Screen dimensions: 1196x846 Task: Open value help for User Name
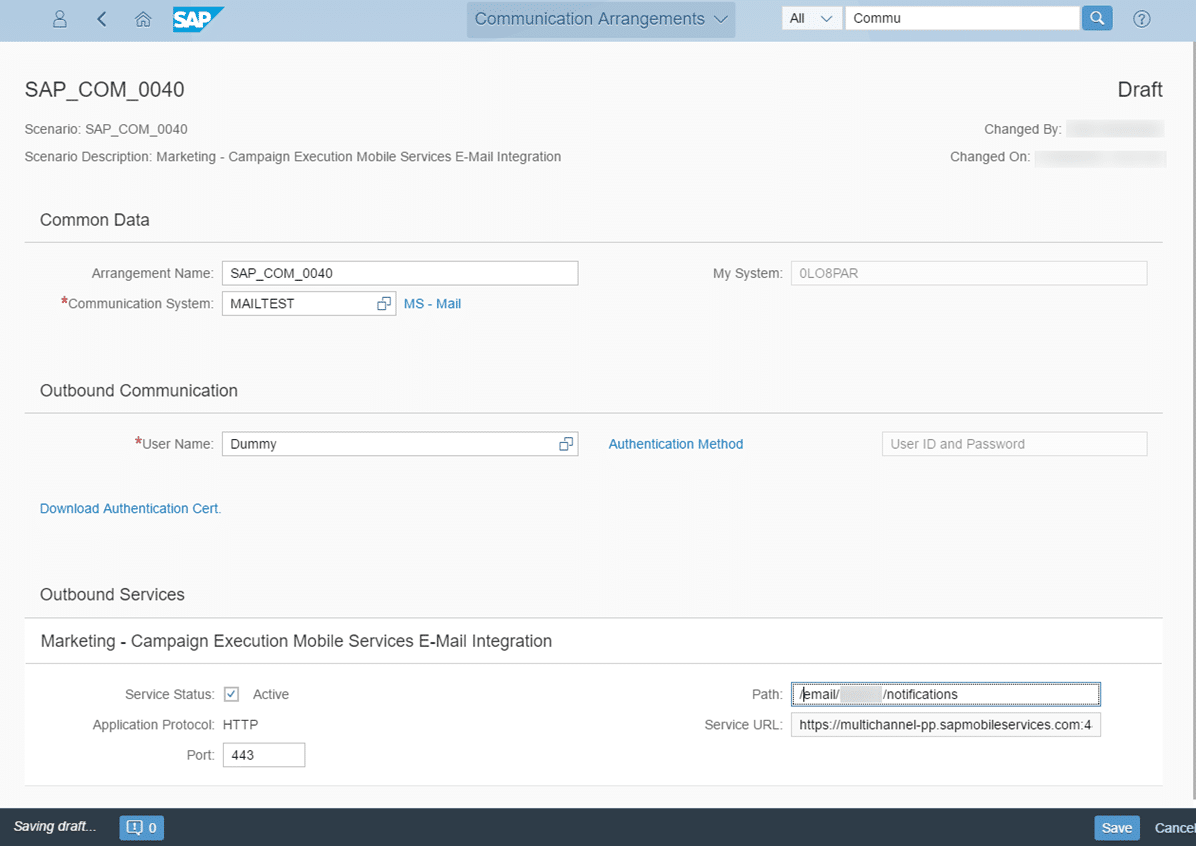click(x=566, y=444)
